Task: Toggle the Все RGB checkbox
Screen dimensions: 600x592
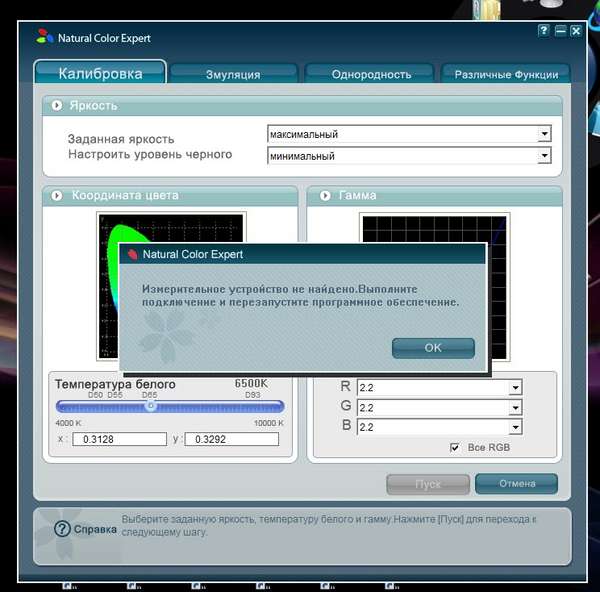Action: point(454,447)
